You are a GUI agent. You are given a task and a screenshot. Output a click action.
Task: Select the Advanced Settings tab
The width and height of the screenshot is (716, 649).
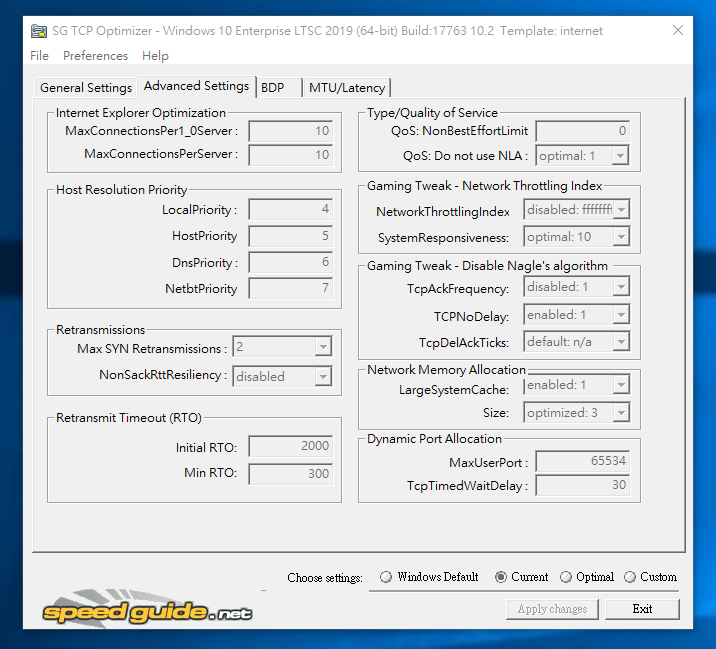click(196, 86)
